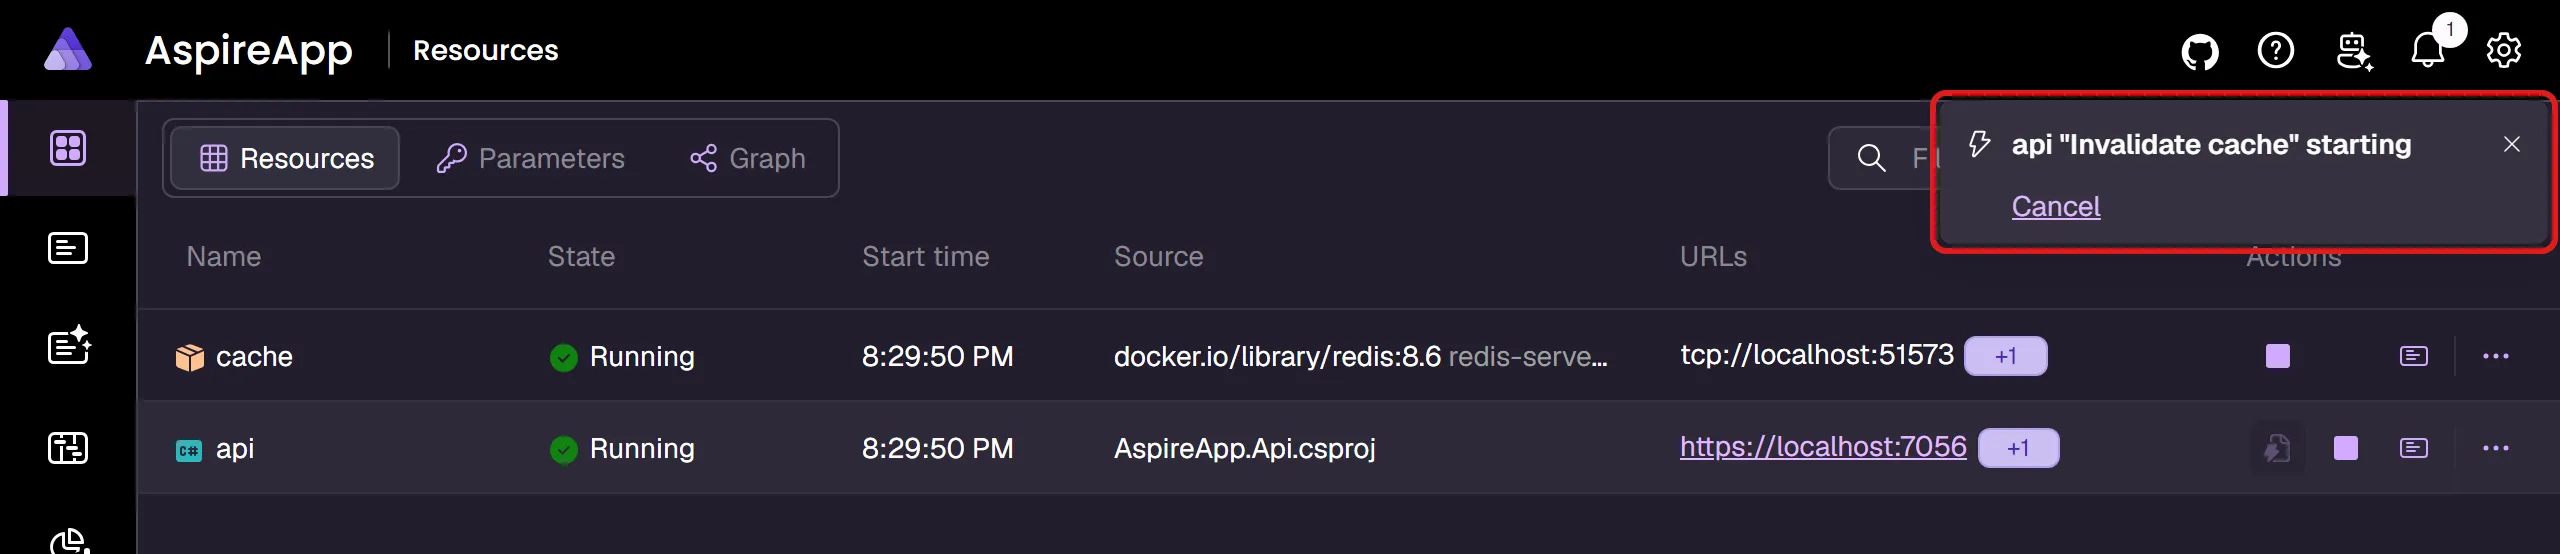Expand the +1 URLs badge for api
The height and width of the screenshot is (554, 2560).
2019,448
